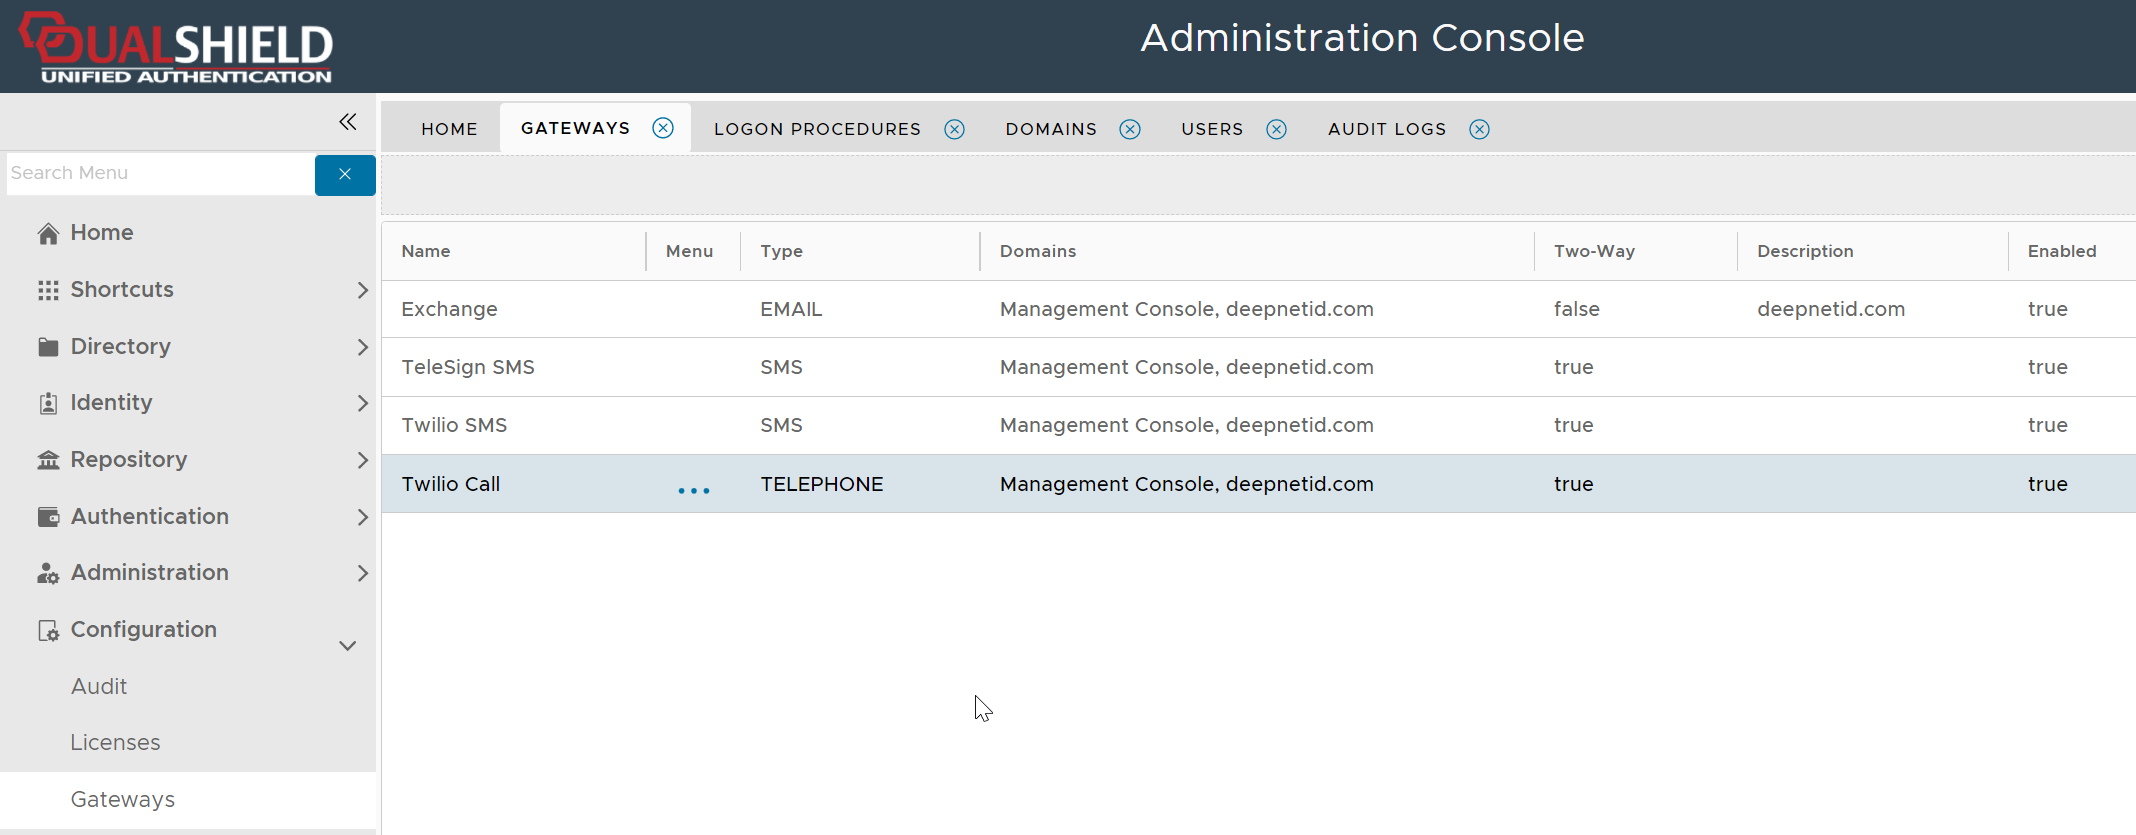Screen dimensions: 2136x835
Task: Expand the Identity menu section
Action: tap(362, 403)
